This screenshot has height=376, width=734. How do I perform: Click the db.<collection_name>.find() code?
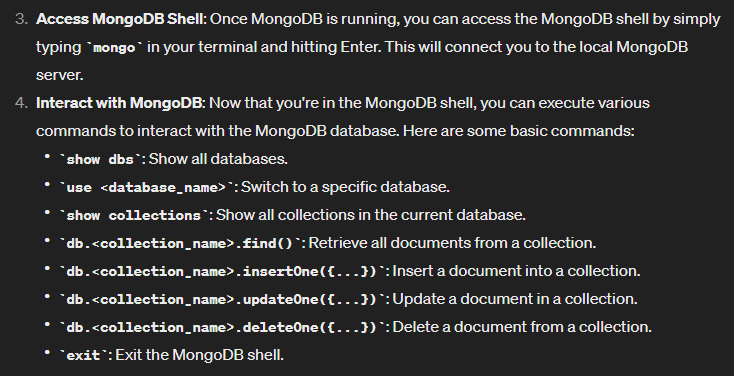[x=180, y=243]
